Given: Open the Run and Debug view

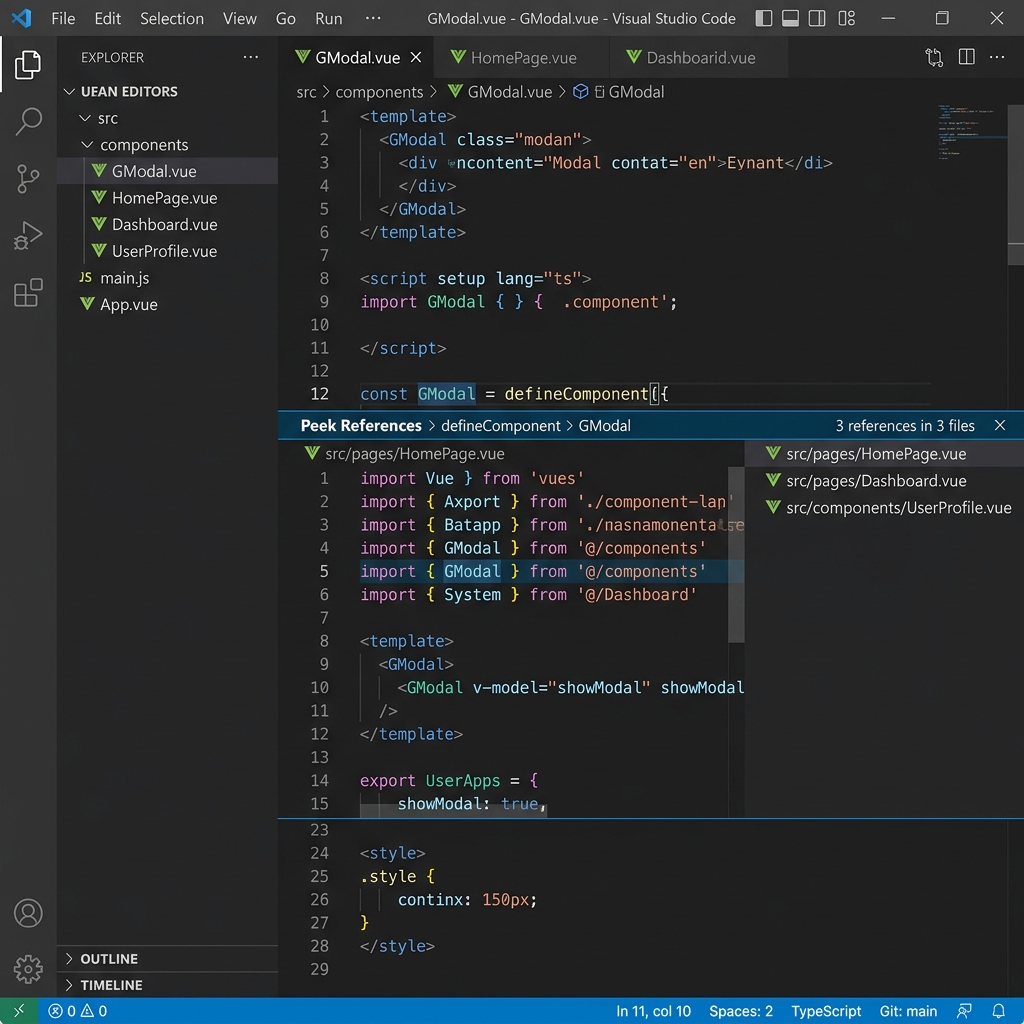Looking at the screenshot, I should click(27, 235).
